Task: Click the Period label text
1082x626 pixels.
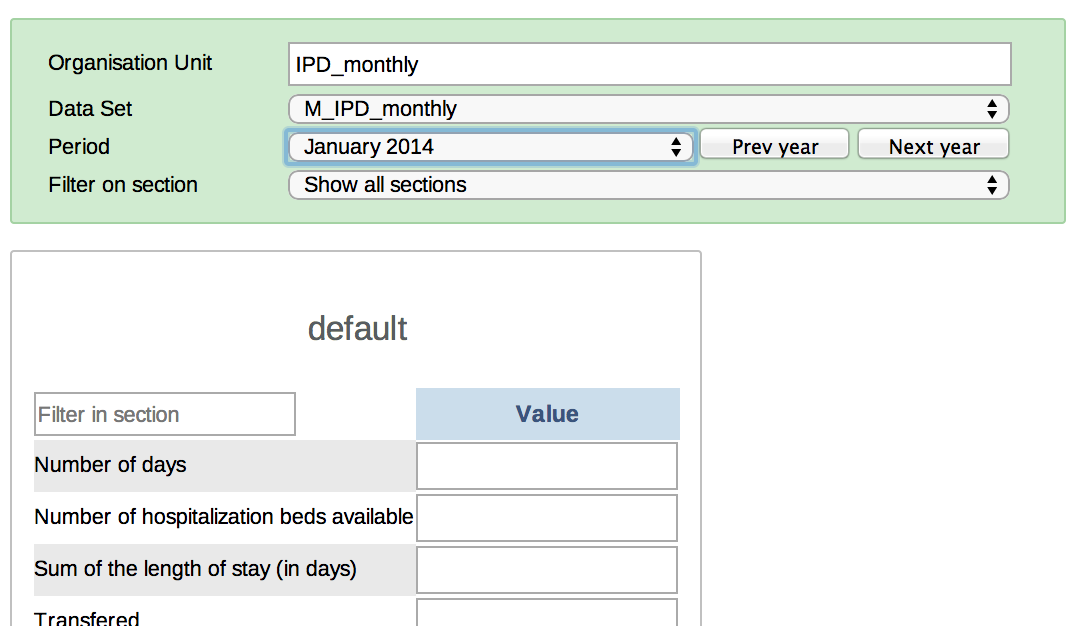Action: [x=79, y=147]
